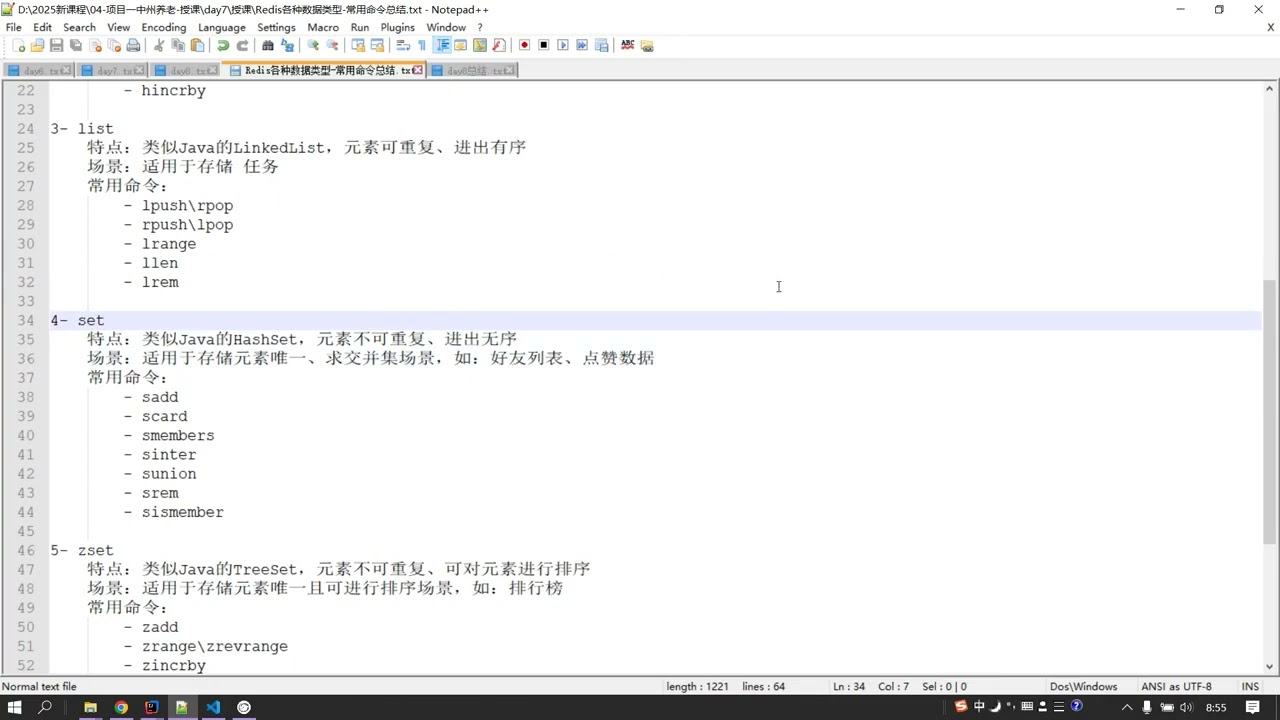Open the Windows Start menu
Image resolution: width=1280 pixels, height=720 pixels.
[x=15, y=707]
